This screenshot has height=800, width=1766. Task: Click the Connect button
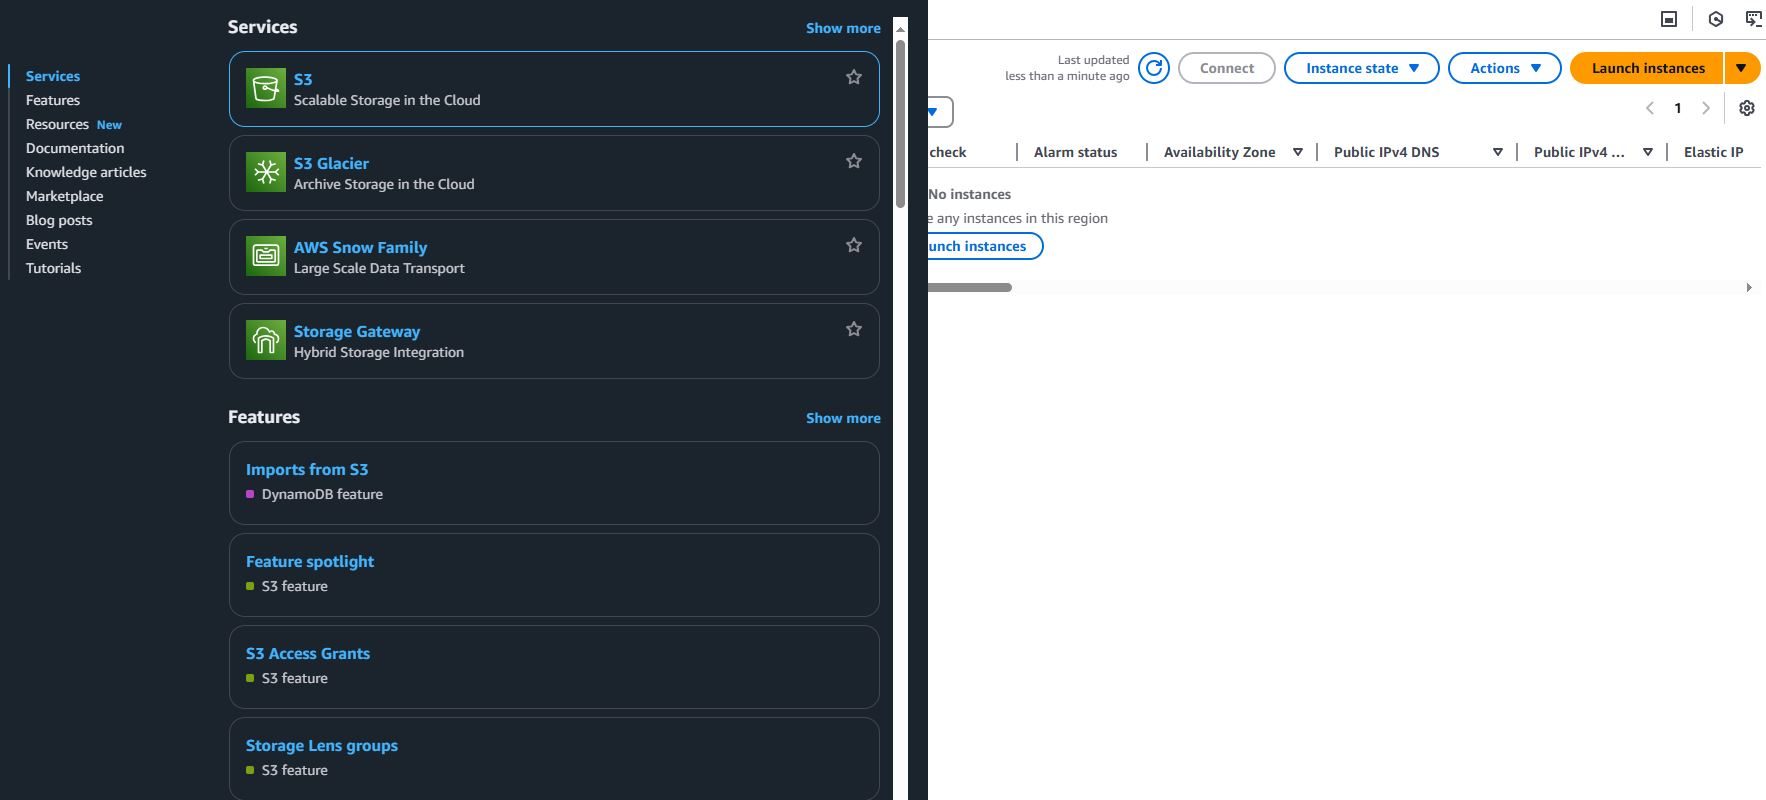[1227, 68]
